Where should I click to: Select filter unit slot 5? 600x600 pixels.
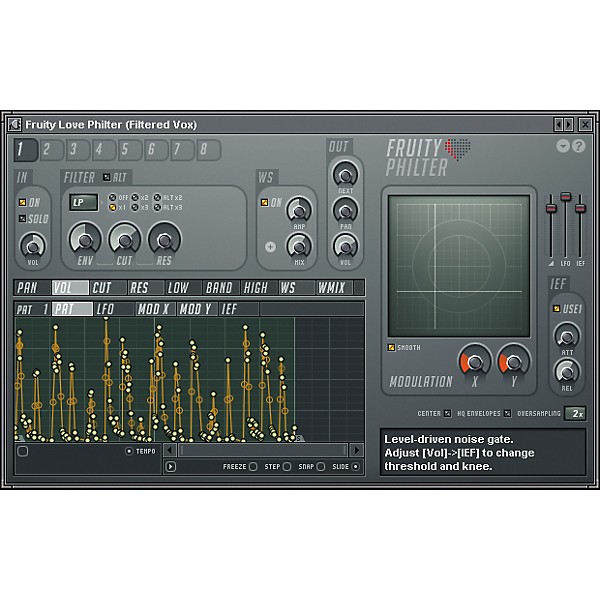pyautogui.click(x=130, y=149)
